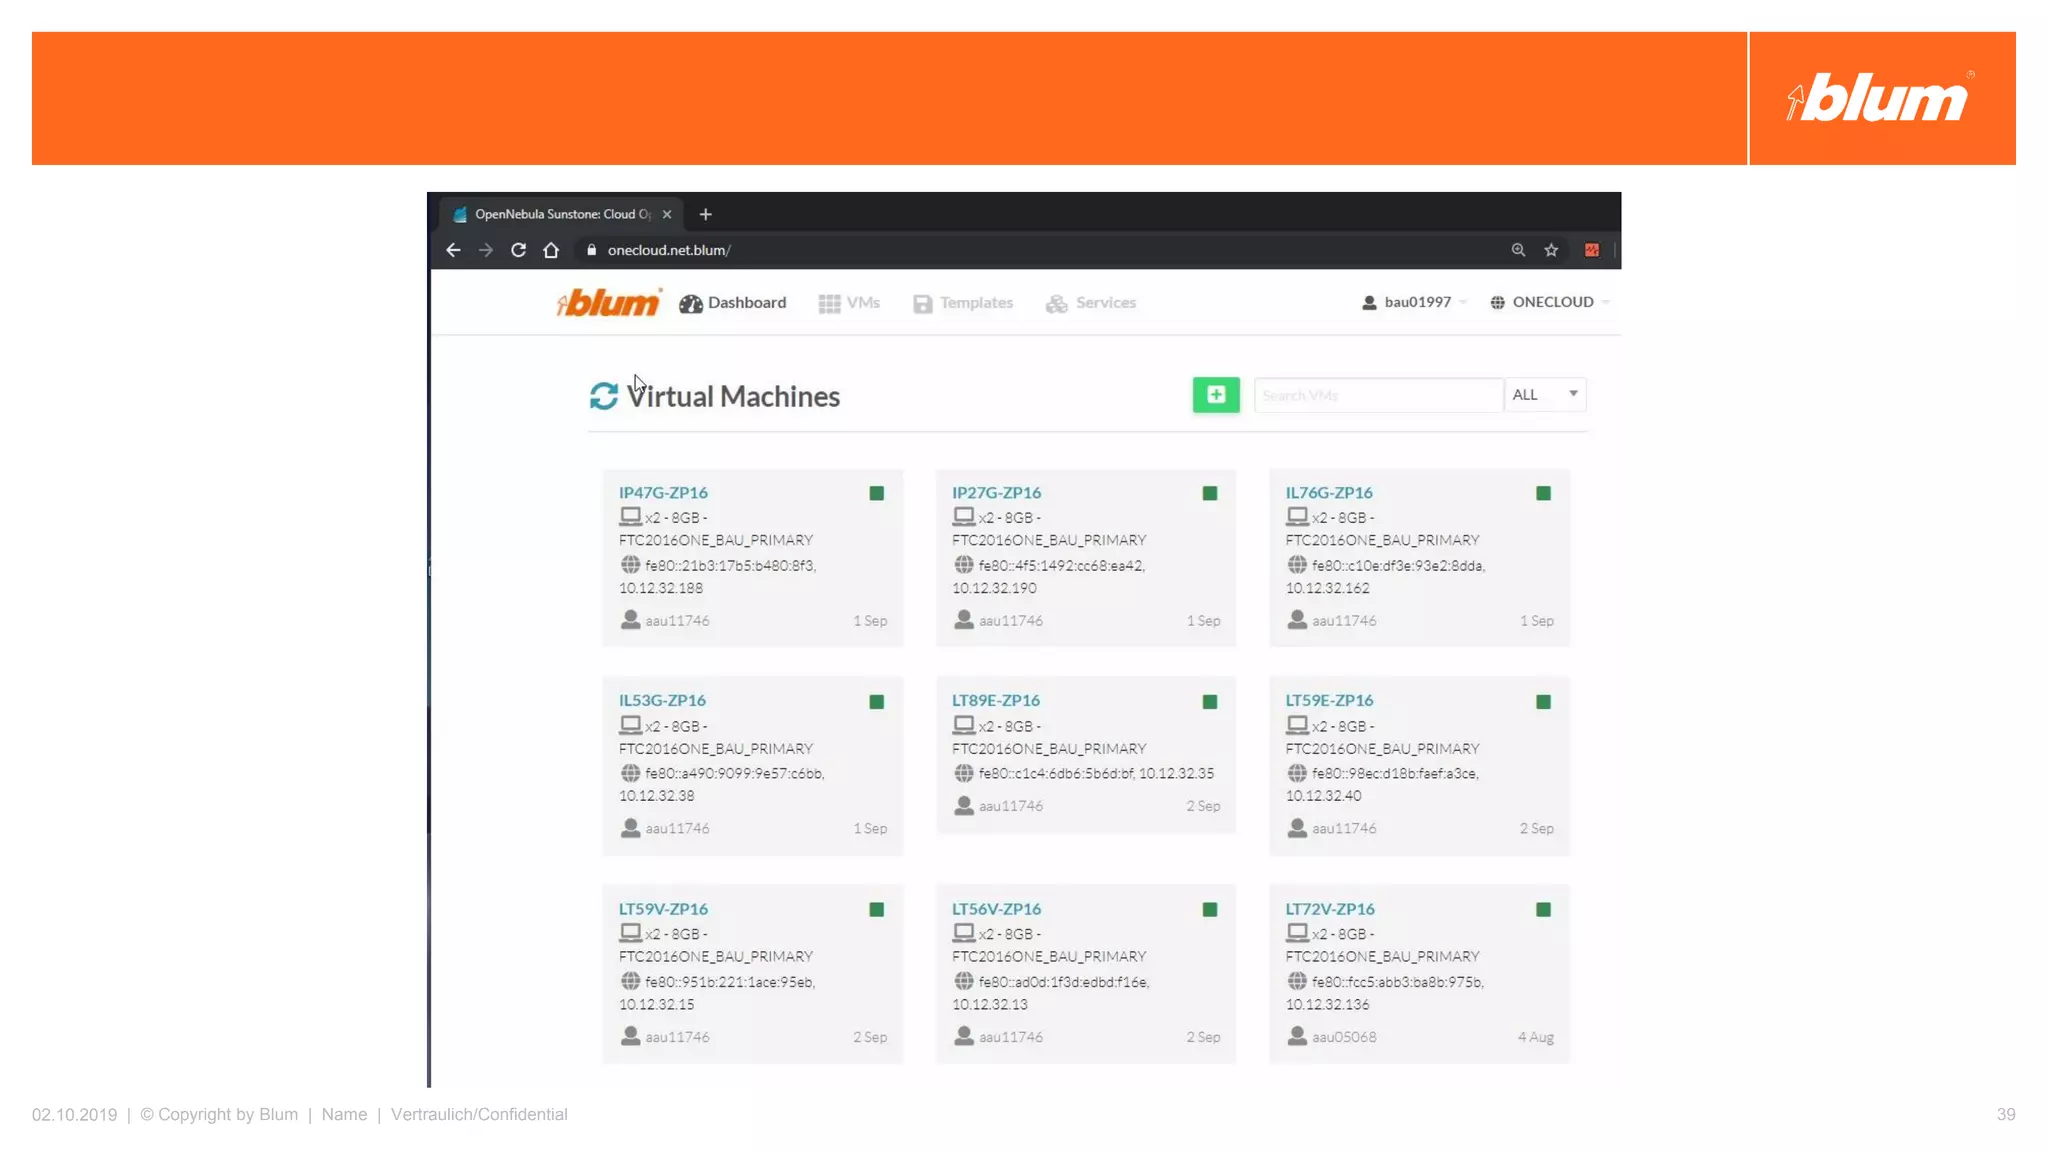Open the IL76G-ZP16 virtual machine link
2048x1152 pixels.
pos(1328,493)
